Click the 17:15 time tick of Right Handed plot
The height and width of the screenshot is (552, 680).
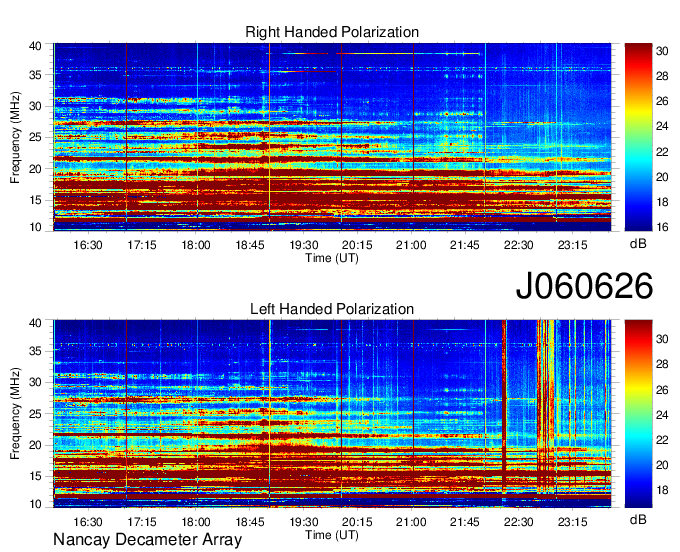(142, 245)
